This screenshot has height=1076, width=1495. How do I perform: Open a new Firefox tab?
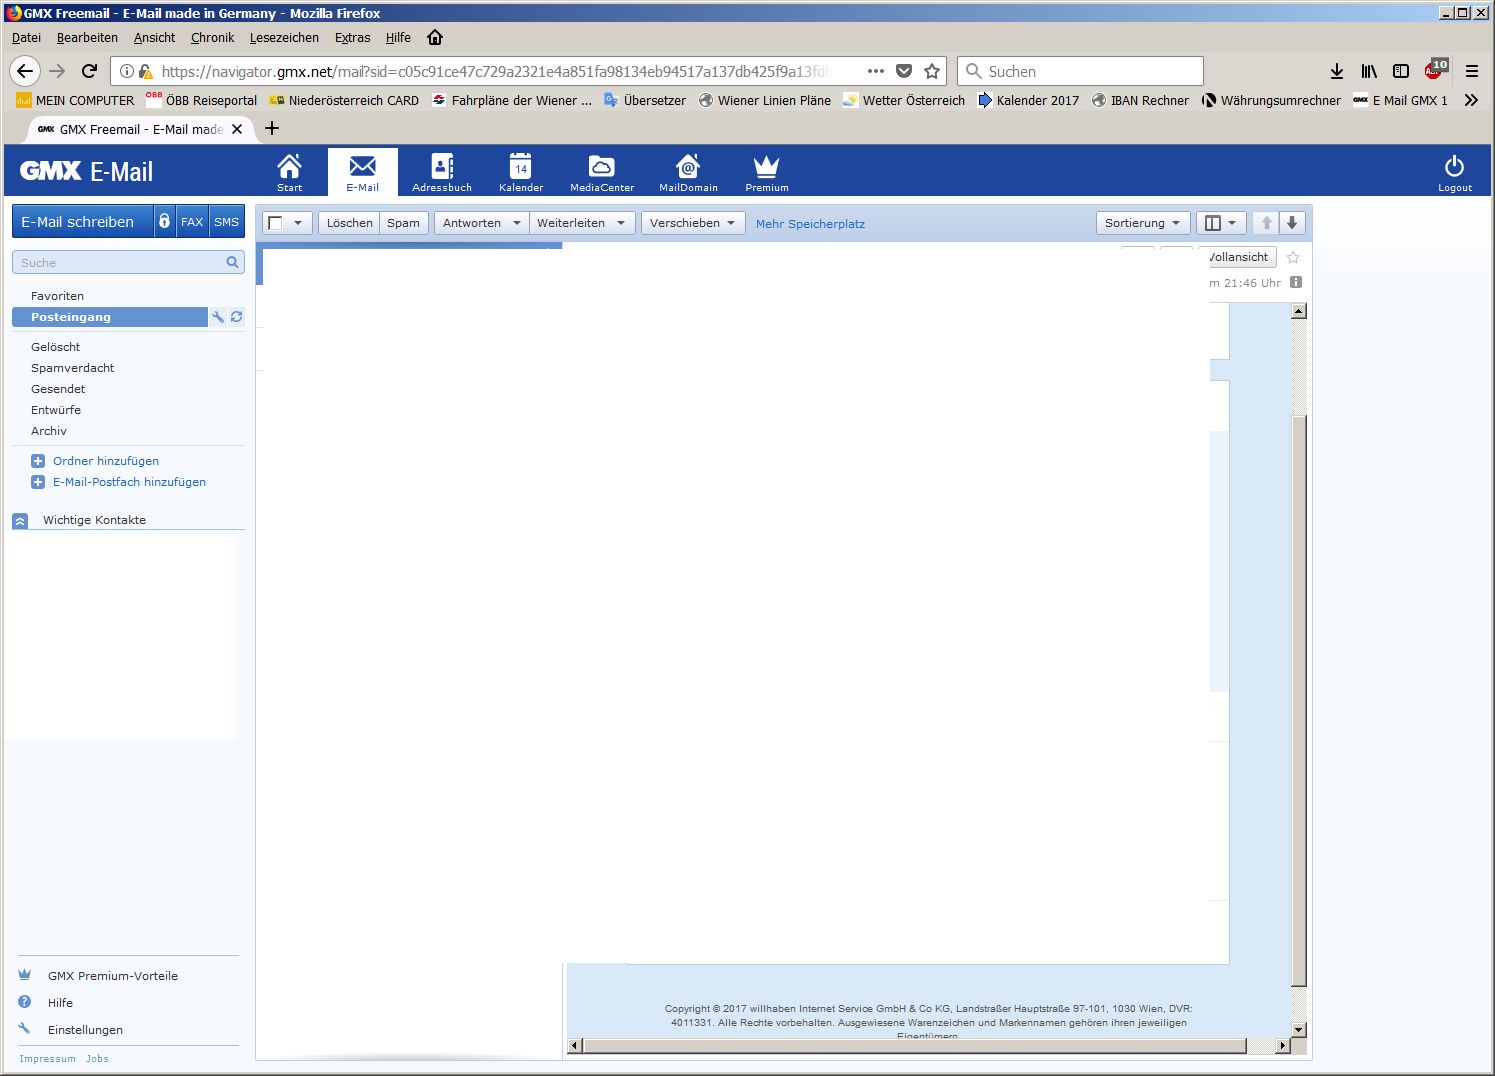272,128
